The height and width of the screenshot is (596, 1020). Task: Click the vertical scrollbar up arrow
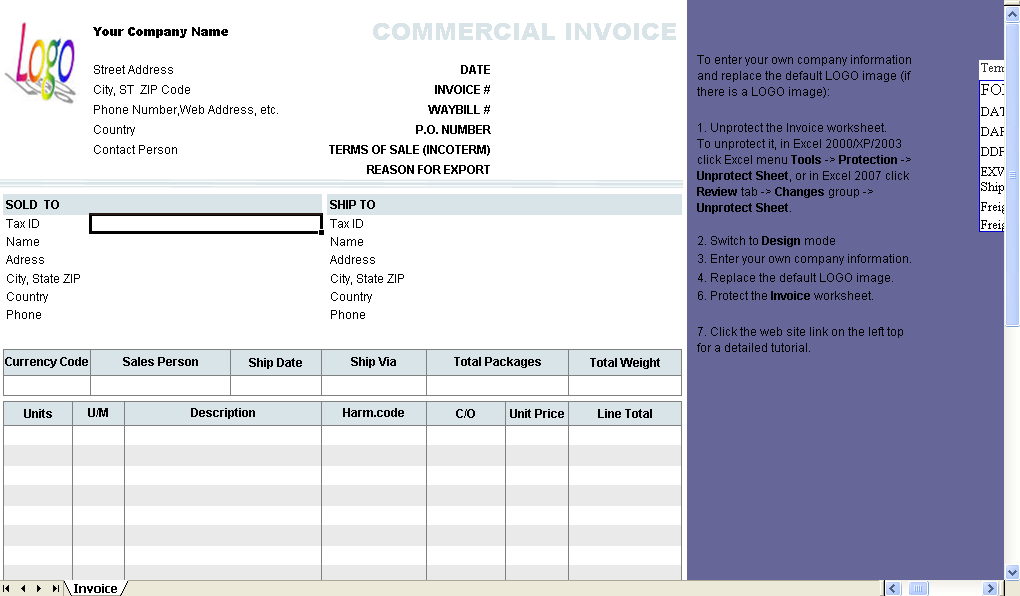coord(1012,14)
